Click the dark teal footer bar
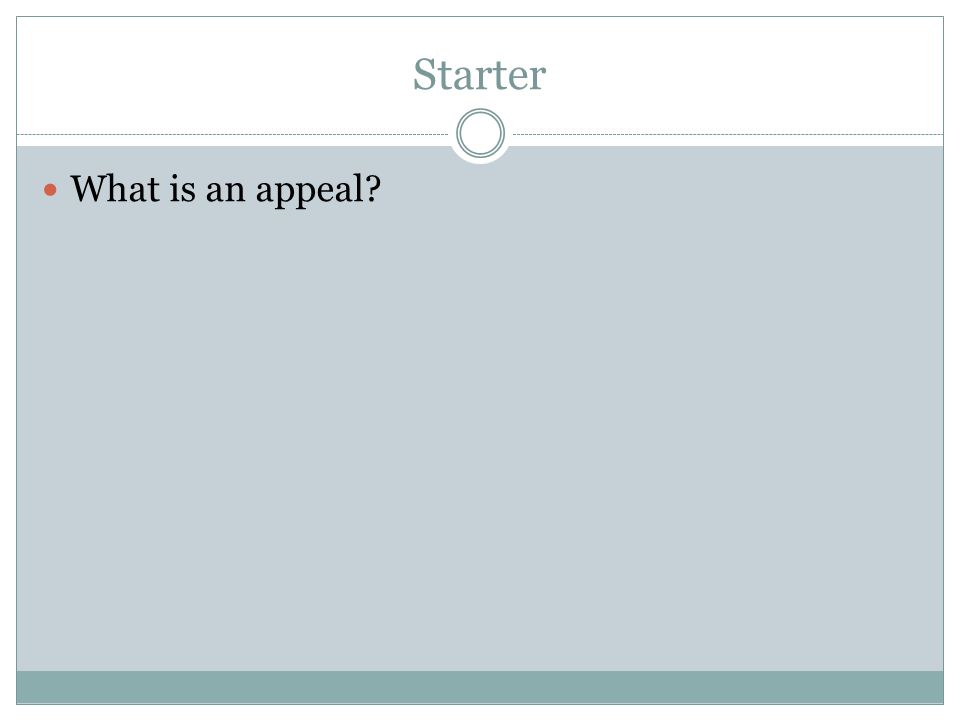The image size is (960, 720). tap(480, 687)
